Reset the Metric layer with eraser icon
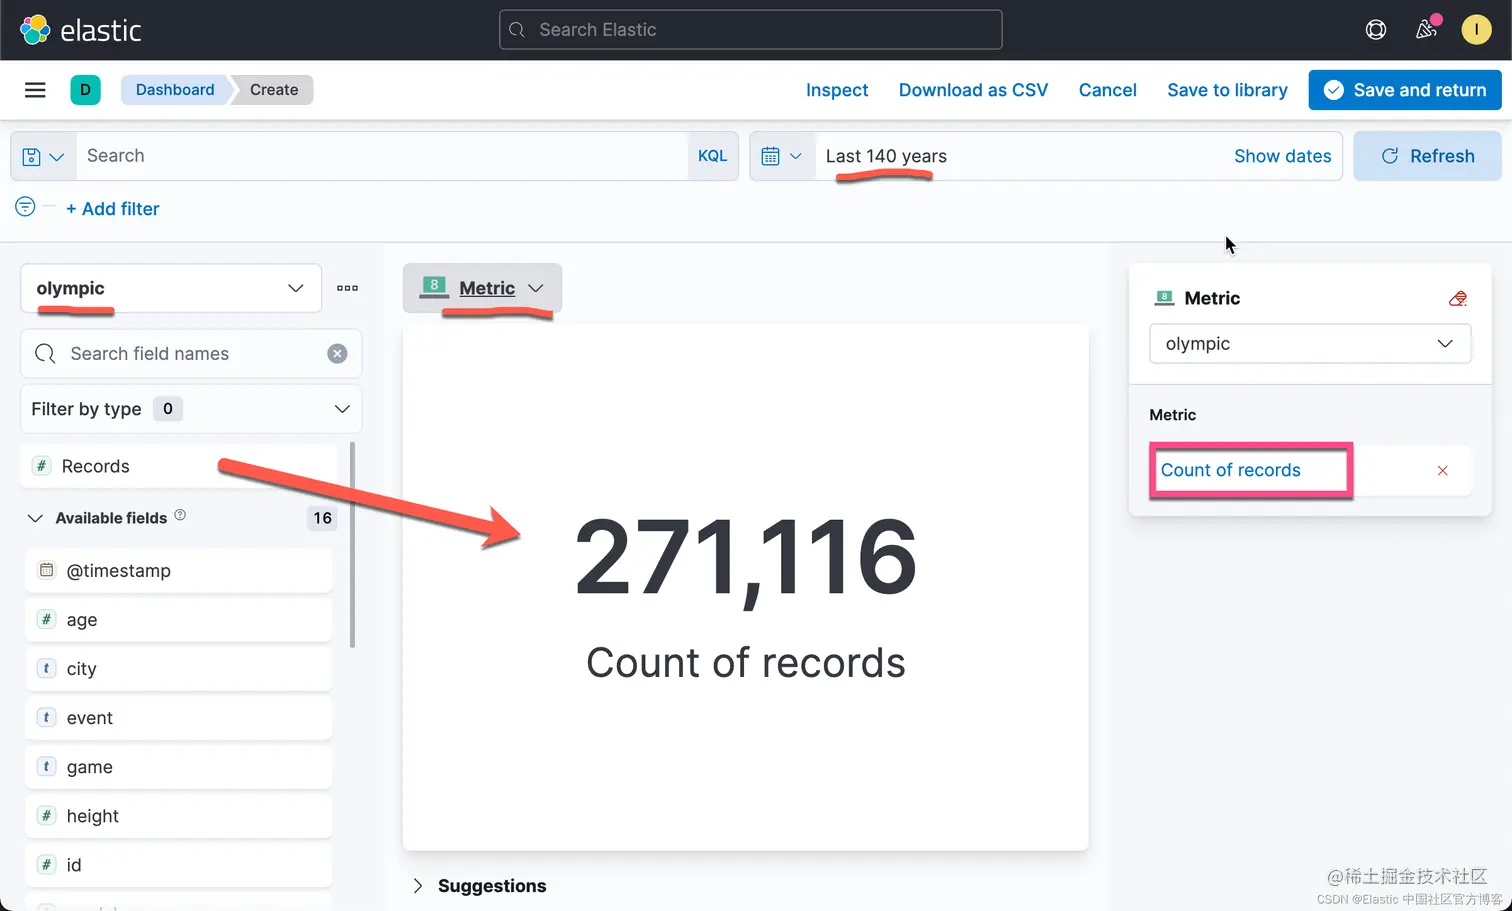1512x911 pixels. [1458, 298]
